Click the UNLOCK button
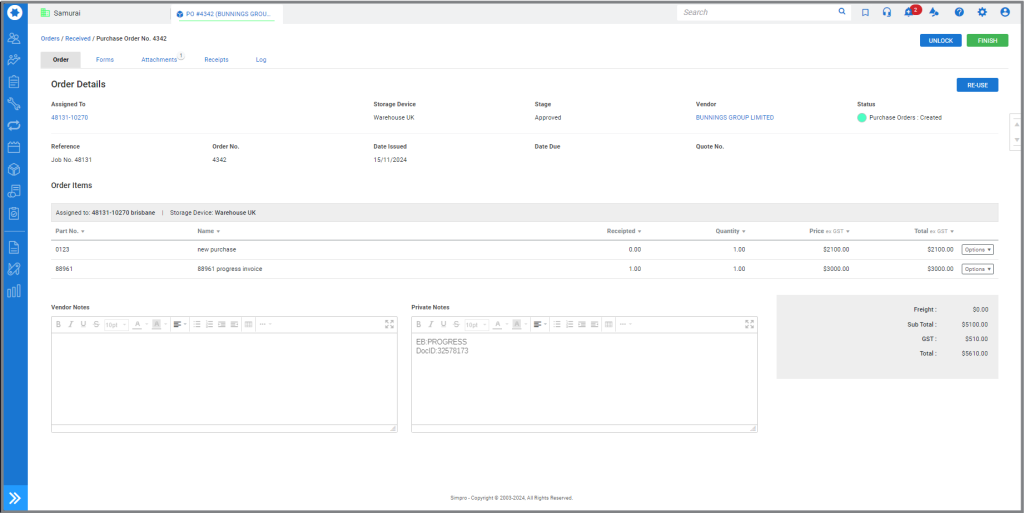The height and width of the screenshot is (513, 1024). [940, 40]
